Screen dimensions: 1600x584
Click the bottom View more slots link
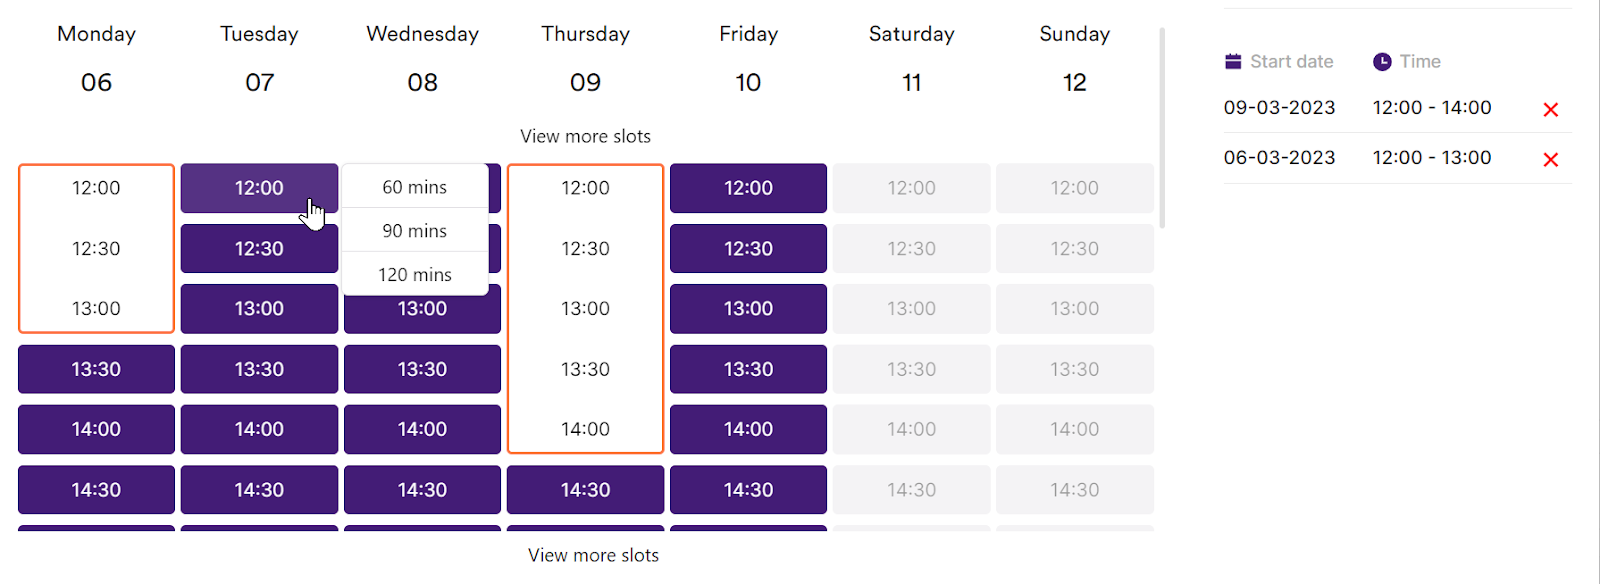593,555
